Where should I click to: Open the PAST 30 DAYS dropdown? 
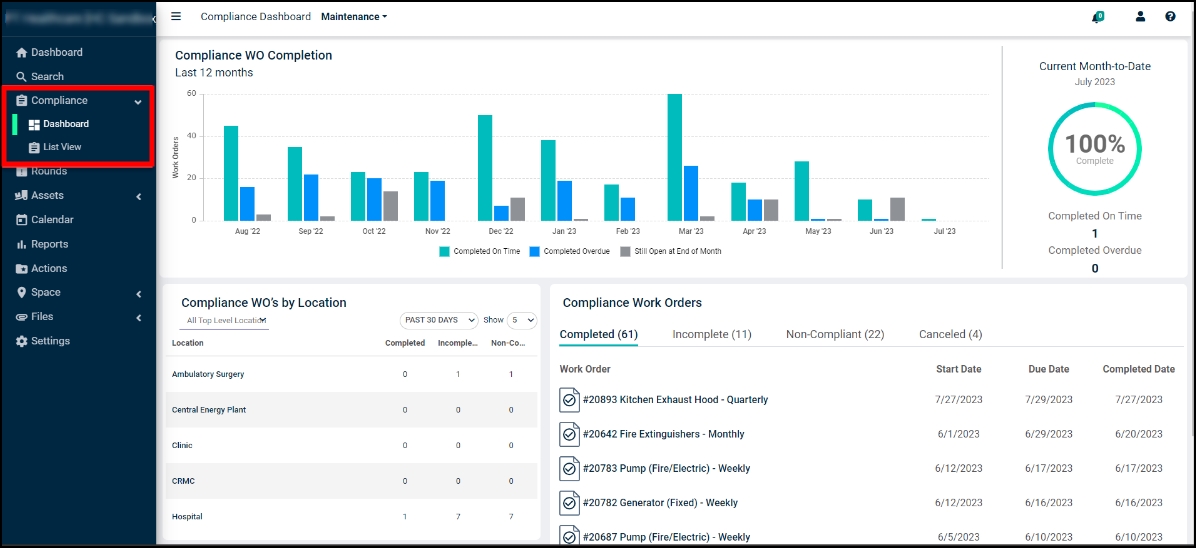click(439, 320)
